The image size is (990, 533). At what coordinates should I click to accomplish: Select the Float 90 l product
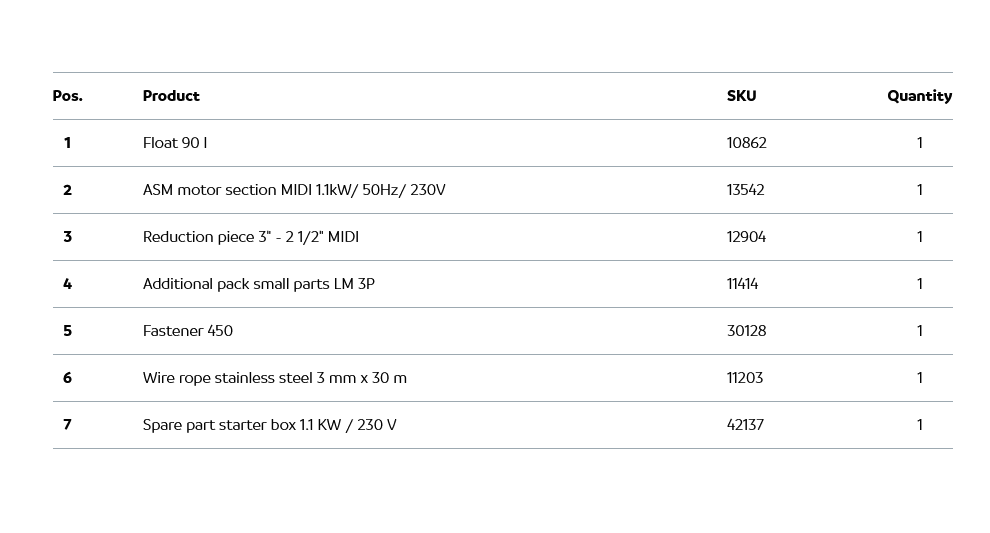coord(175,143)
